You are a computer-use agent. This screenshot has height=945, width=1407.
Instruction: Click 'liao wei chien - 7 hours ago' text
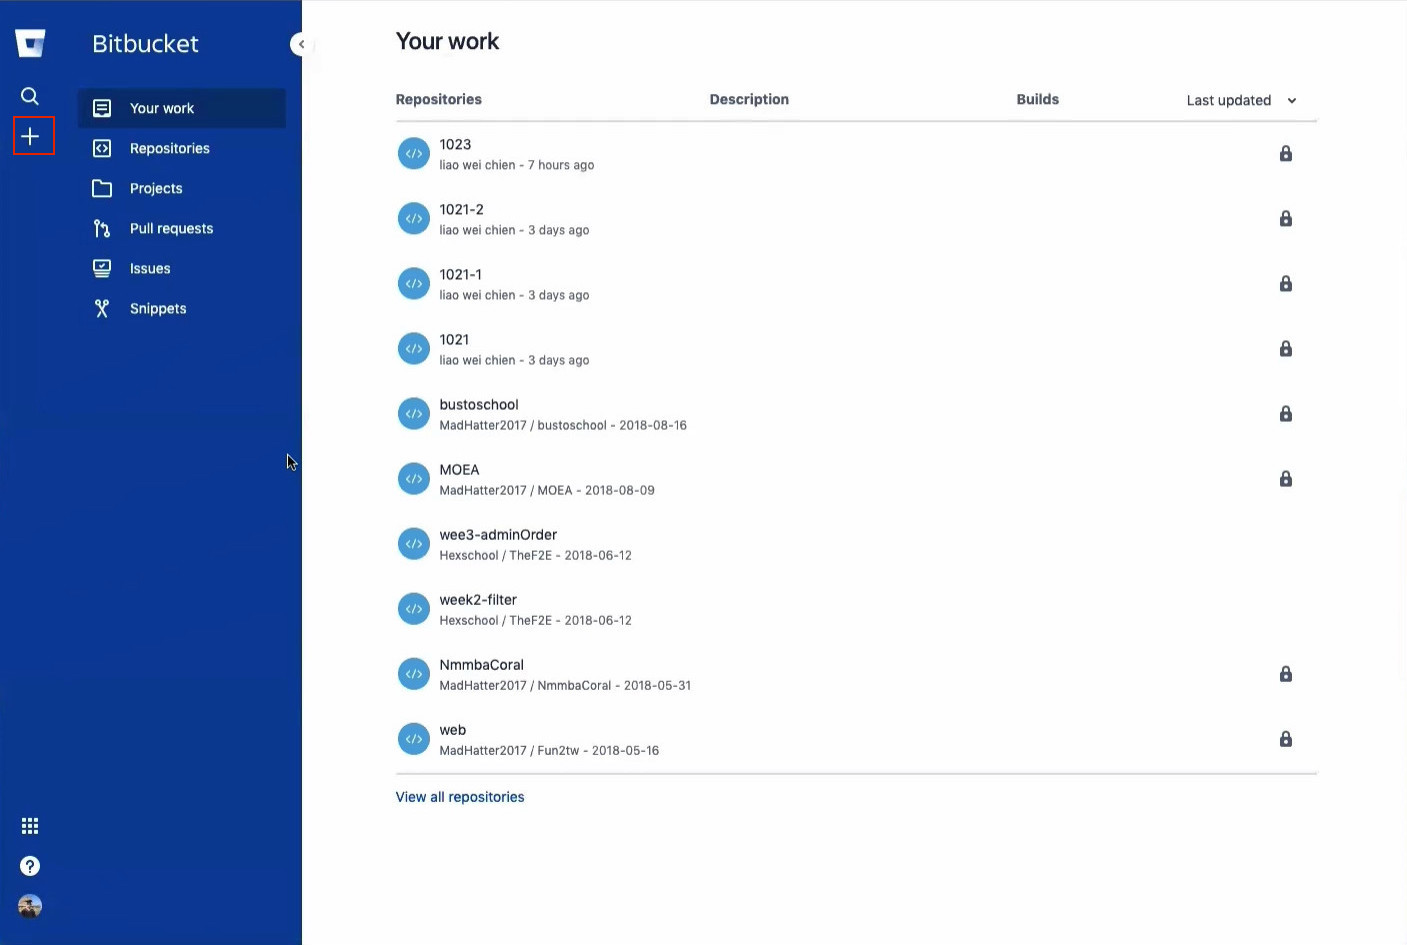516,165
